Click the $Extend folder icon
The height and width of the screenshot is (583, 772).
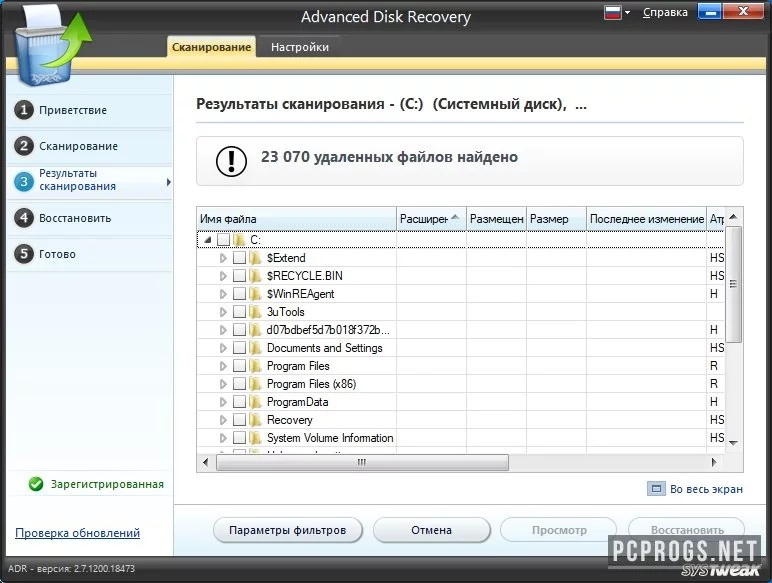point(255,258)
